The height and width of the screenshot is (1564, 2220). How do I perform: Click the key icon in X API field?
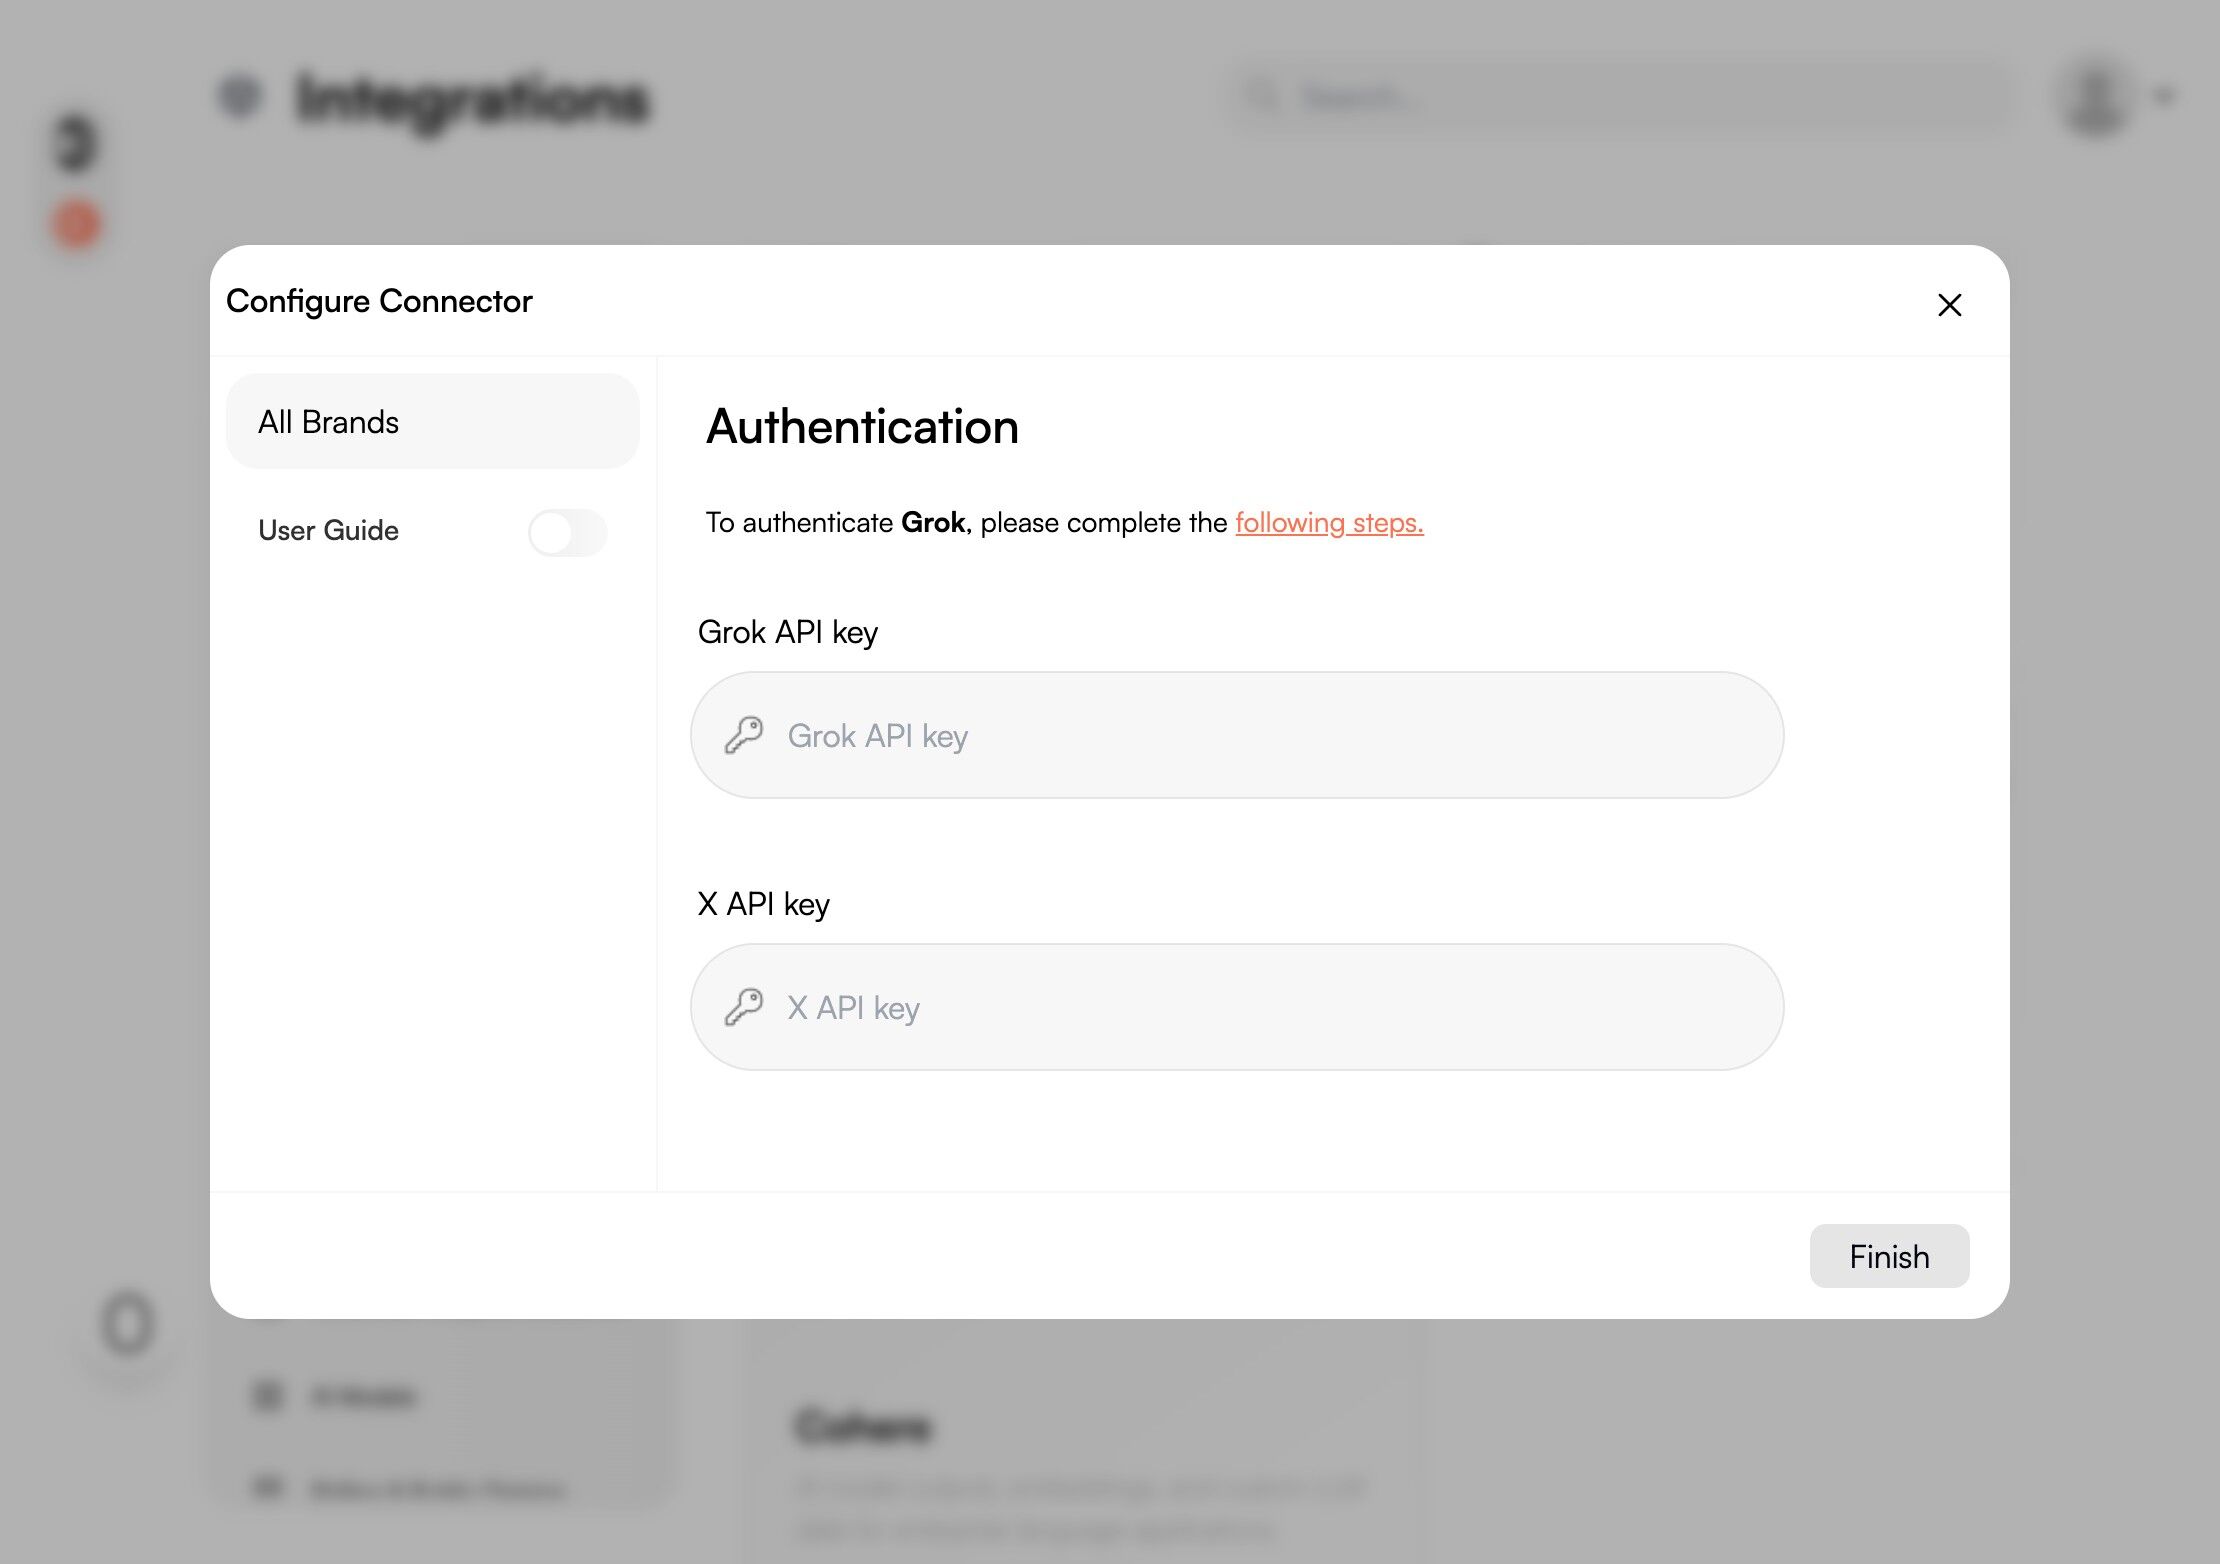tap(744, 1008)
